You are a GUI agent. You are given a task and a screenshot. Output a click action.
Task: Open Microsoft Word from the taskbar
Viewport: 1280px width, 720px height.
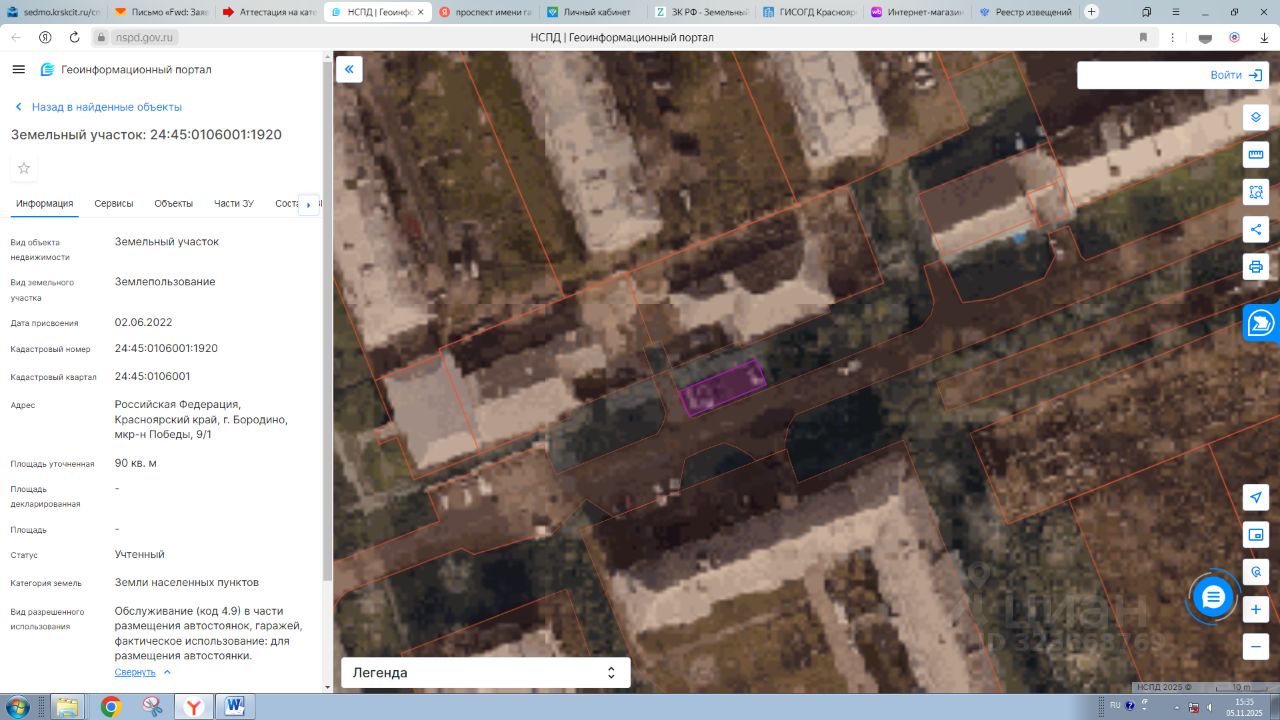(x=235, y=707)
